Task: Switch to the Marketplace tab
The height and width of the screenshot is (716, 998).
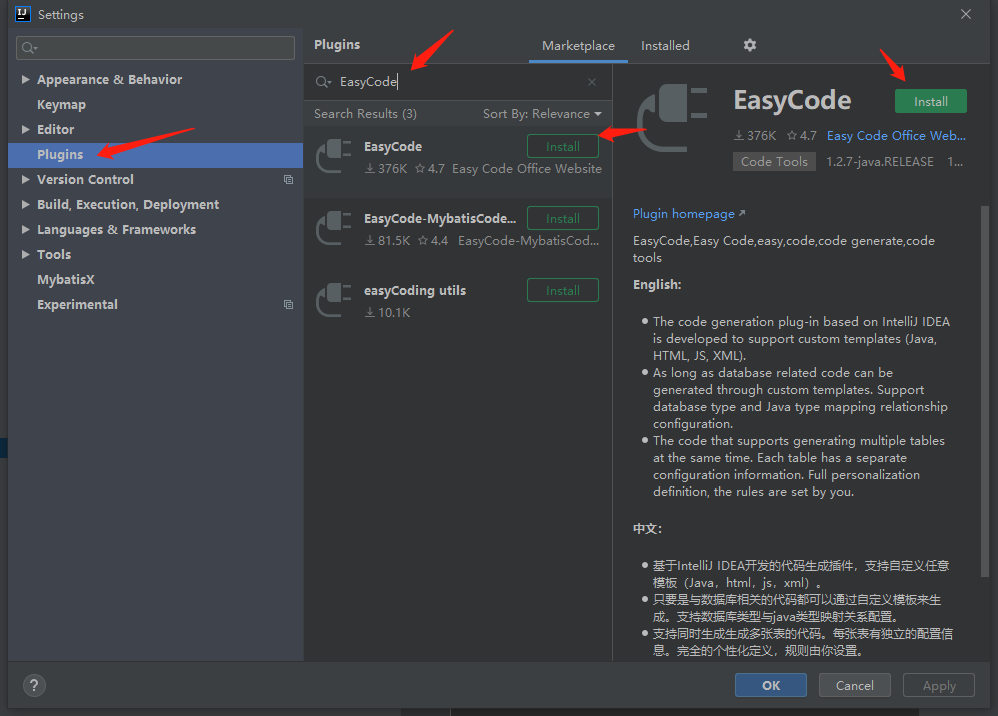Action: click(578, 46)
